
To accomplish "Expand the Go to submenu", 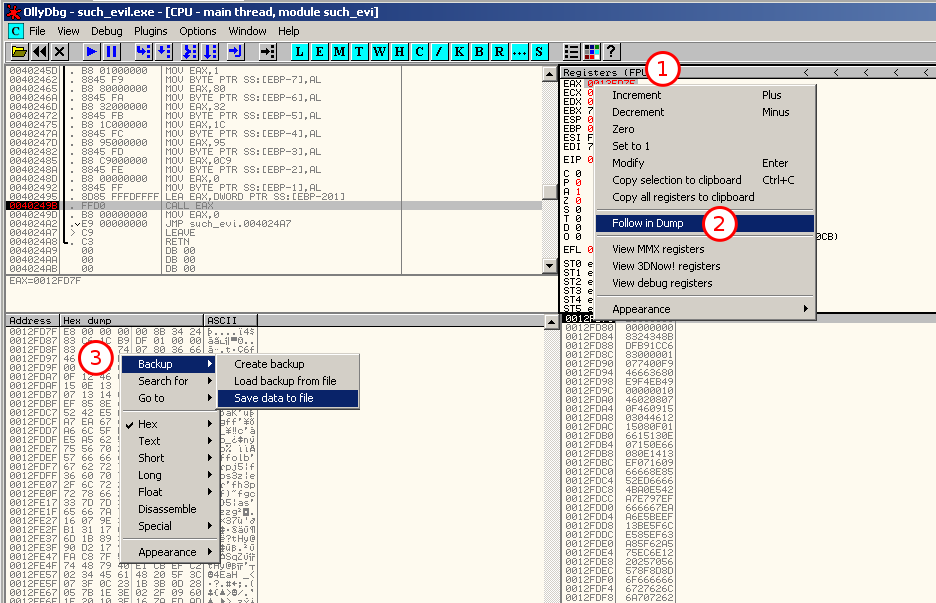I will pyautogui.click(x=167, y=398).
